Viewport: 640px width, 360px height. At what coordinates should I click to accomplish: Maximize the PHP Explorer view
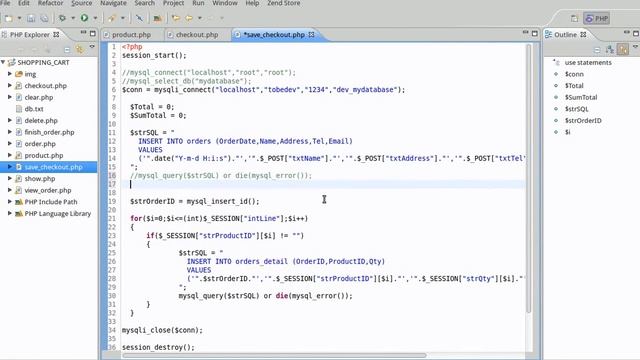tap(93, 33)
